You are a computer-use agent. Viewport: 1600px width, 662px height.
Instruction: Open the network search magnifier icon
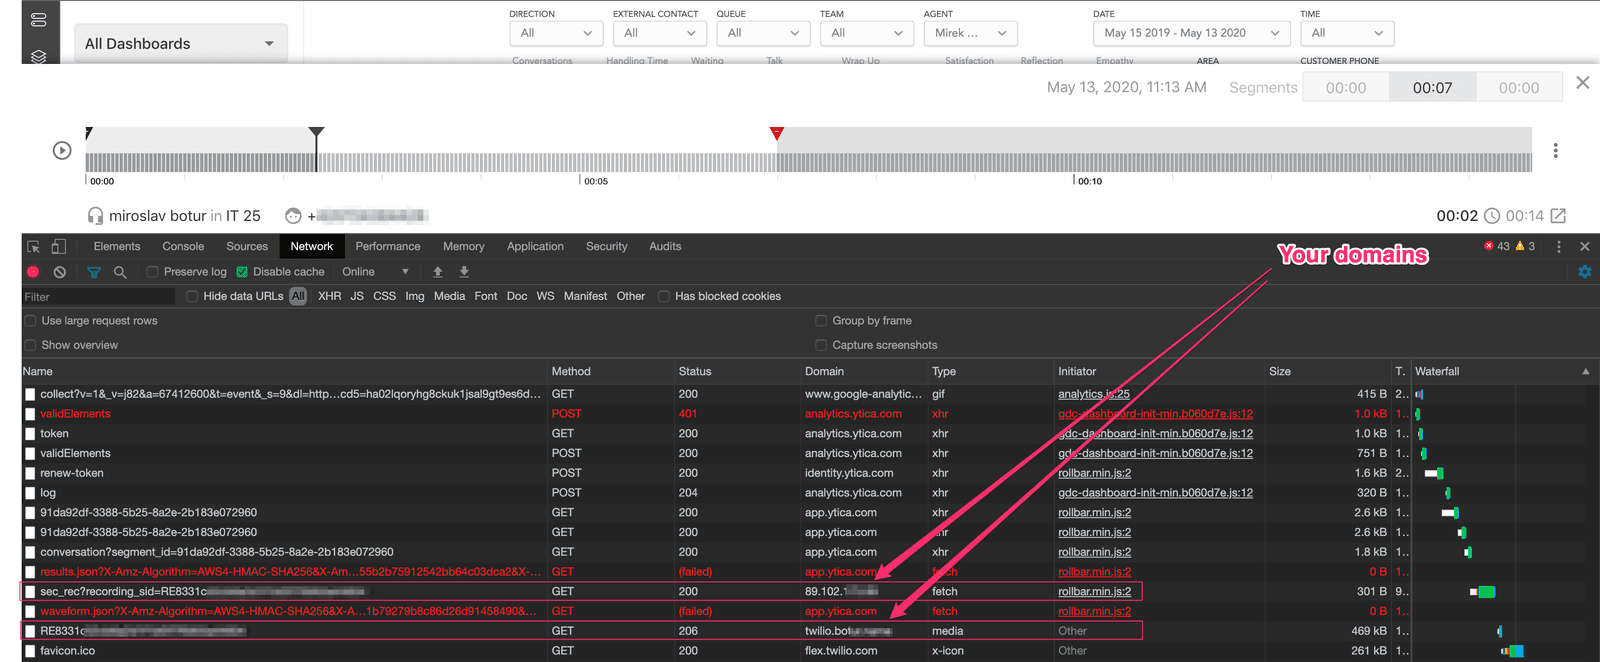[x=120, y=272]
